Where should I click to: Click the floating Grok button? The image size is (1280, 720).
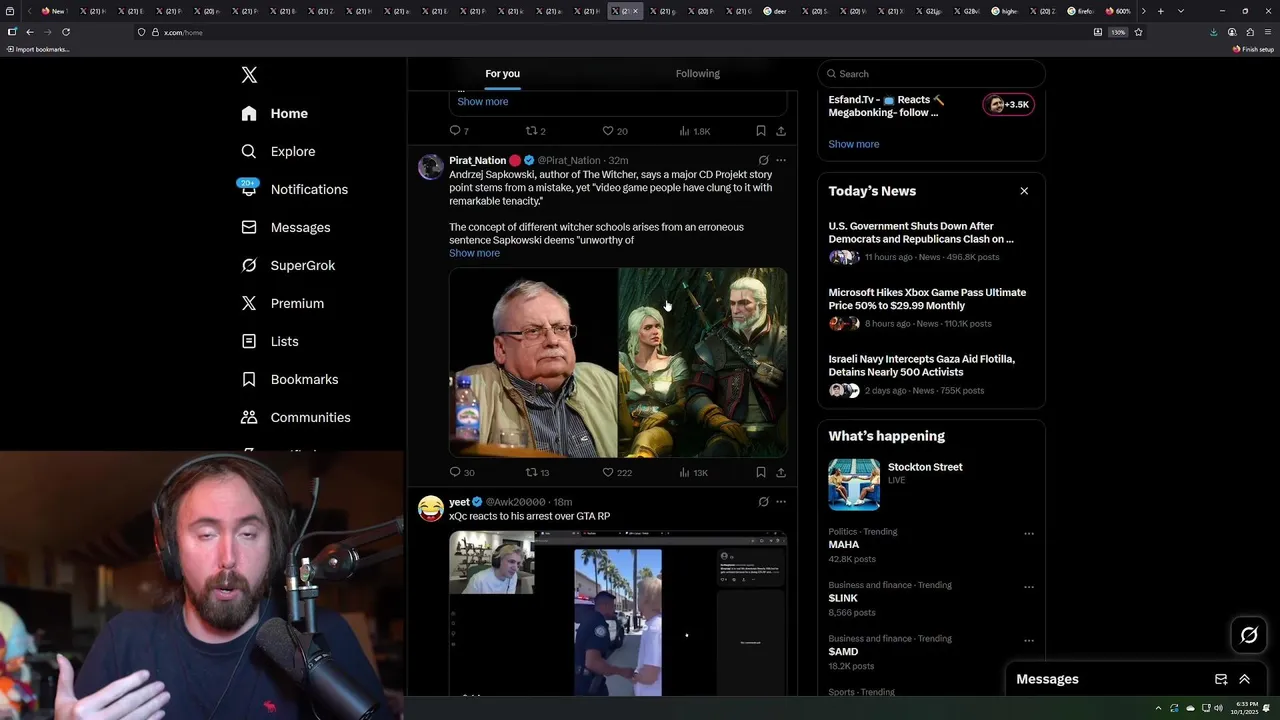pos(1249,635)
